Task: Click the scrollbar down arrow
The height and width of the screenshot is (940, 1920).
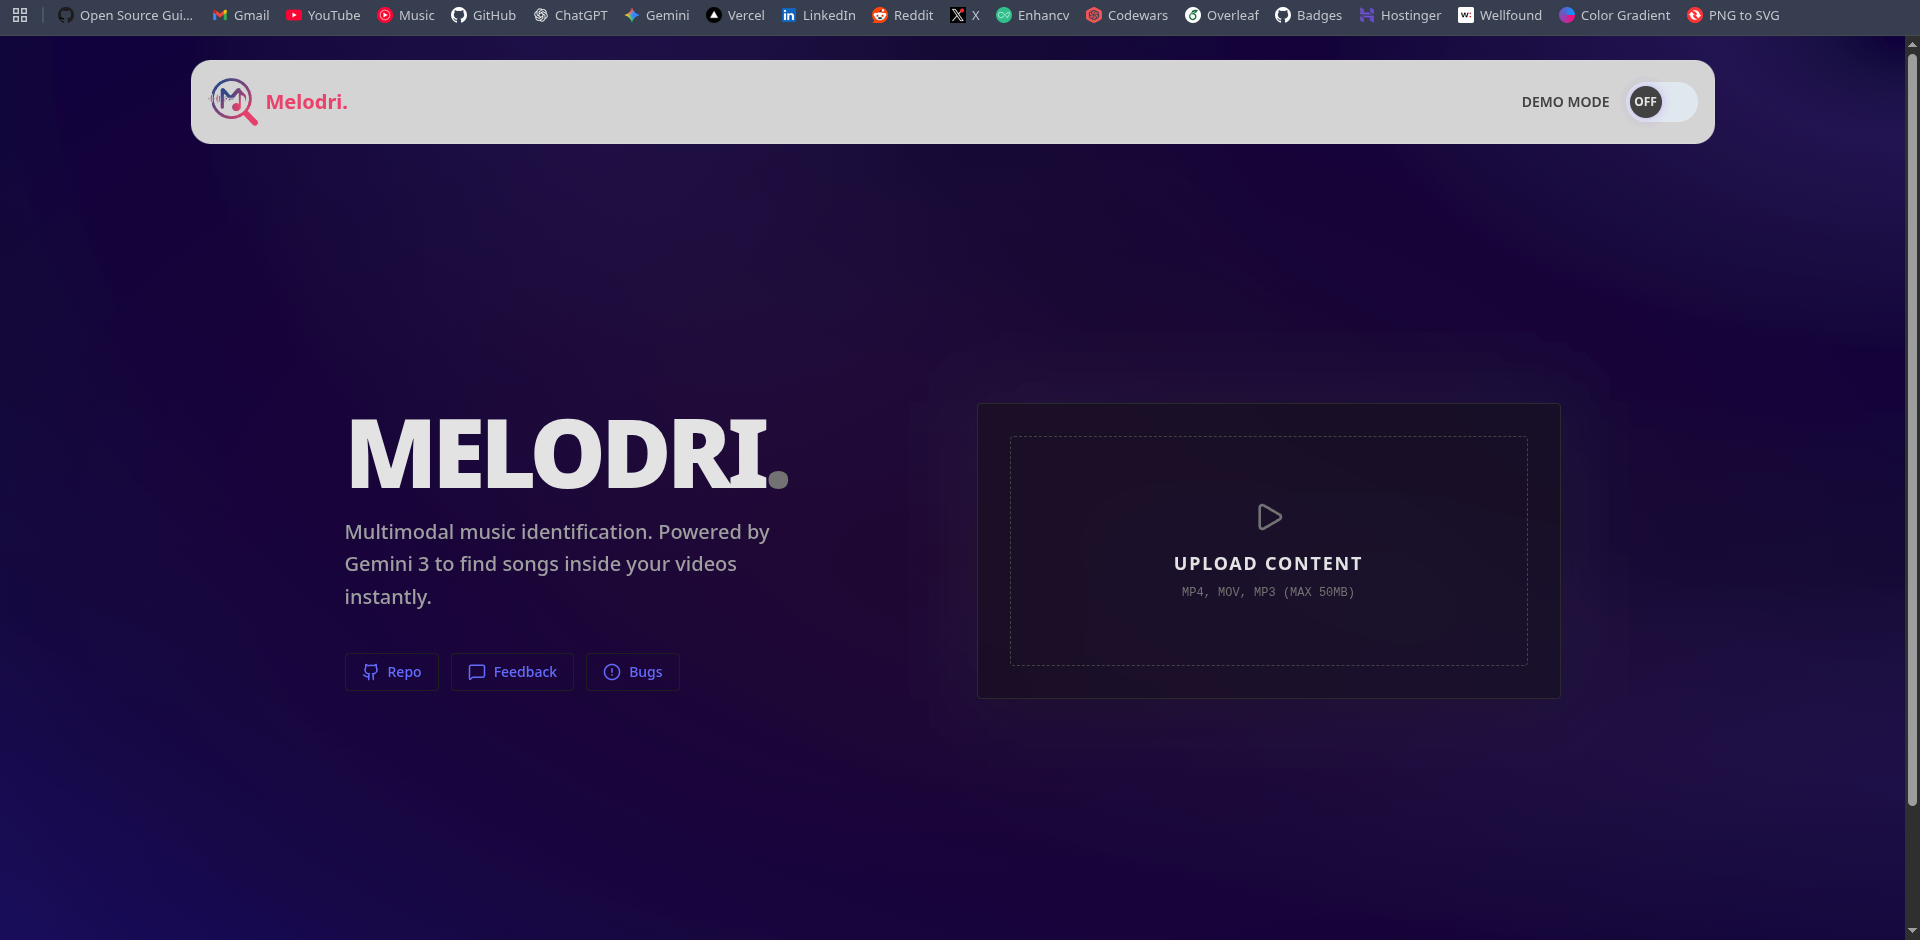Action: tap(1912, 931)
